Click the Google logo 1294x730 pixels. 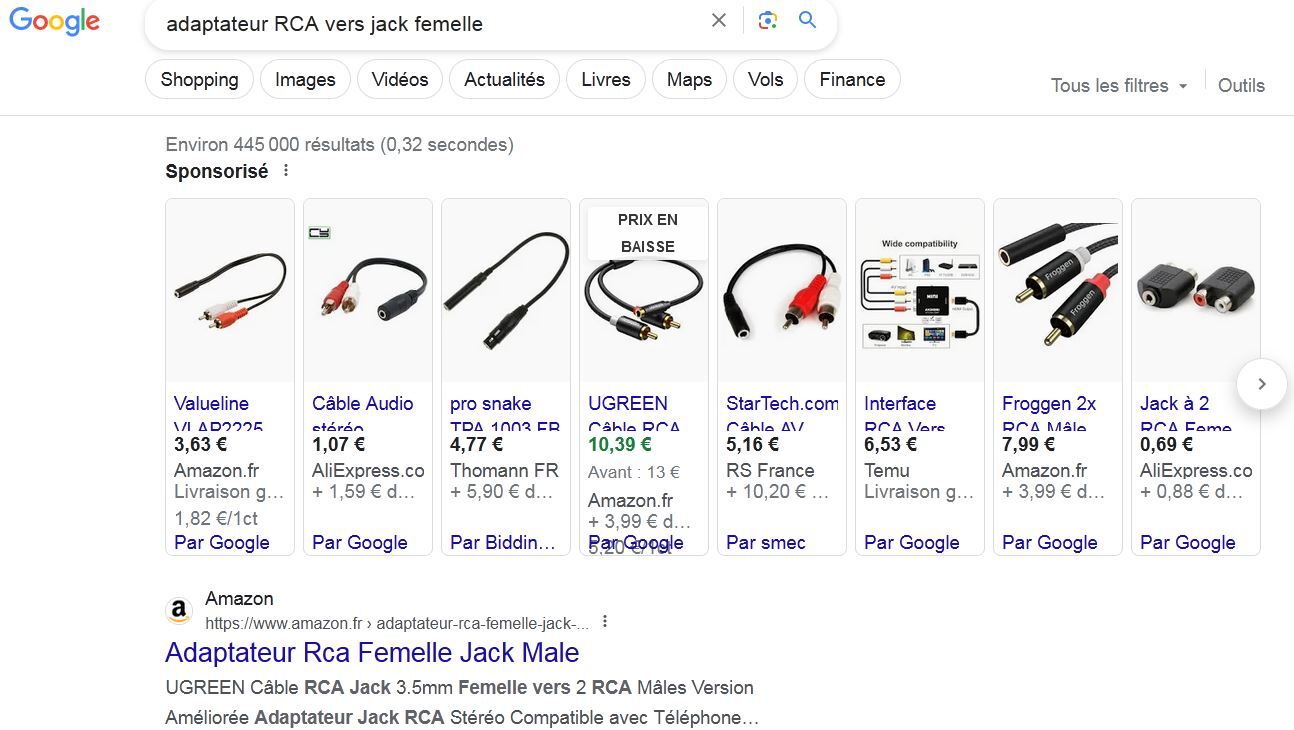[x=54, y=21]
